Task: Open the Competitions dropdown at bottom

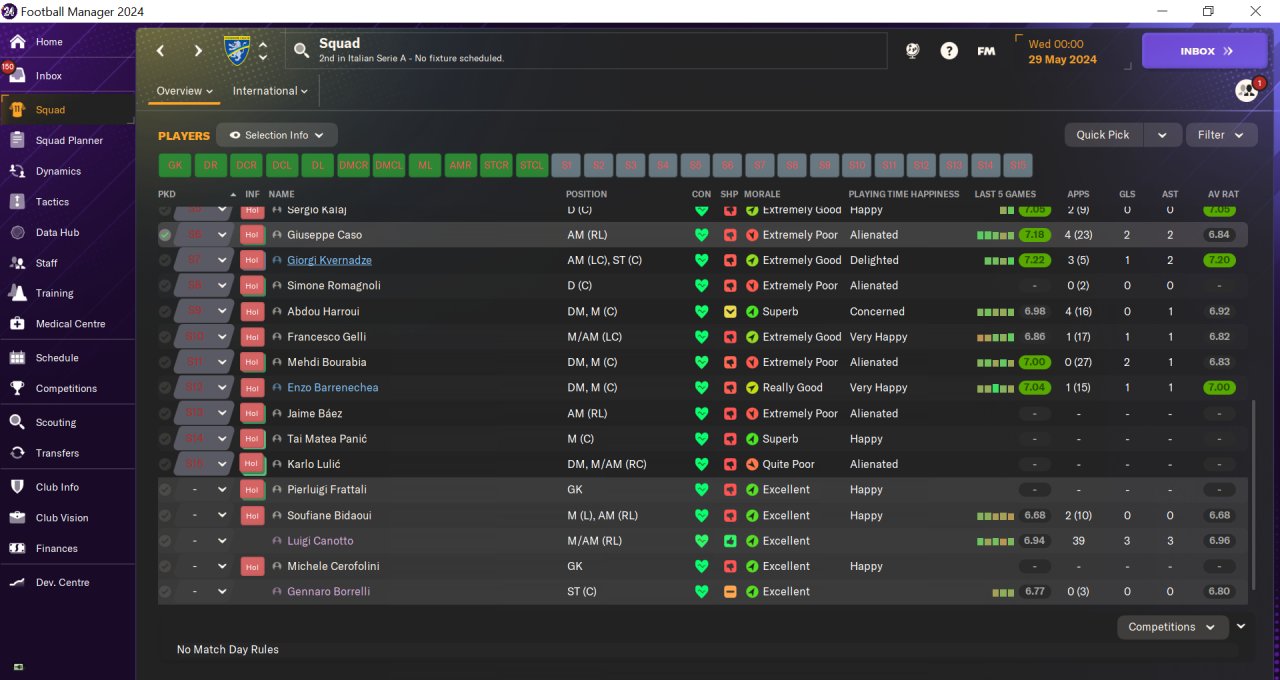Action: 1172,627
